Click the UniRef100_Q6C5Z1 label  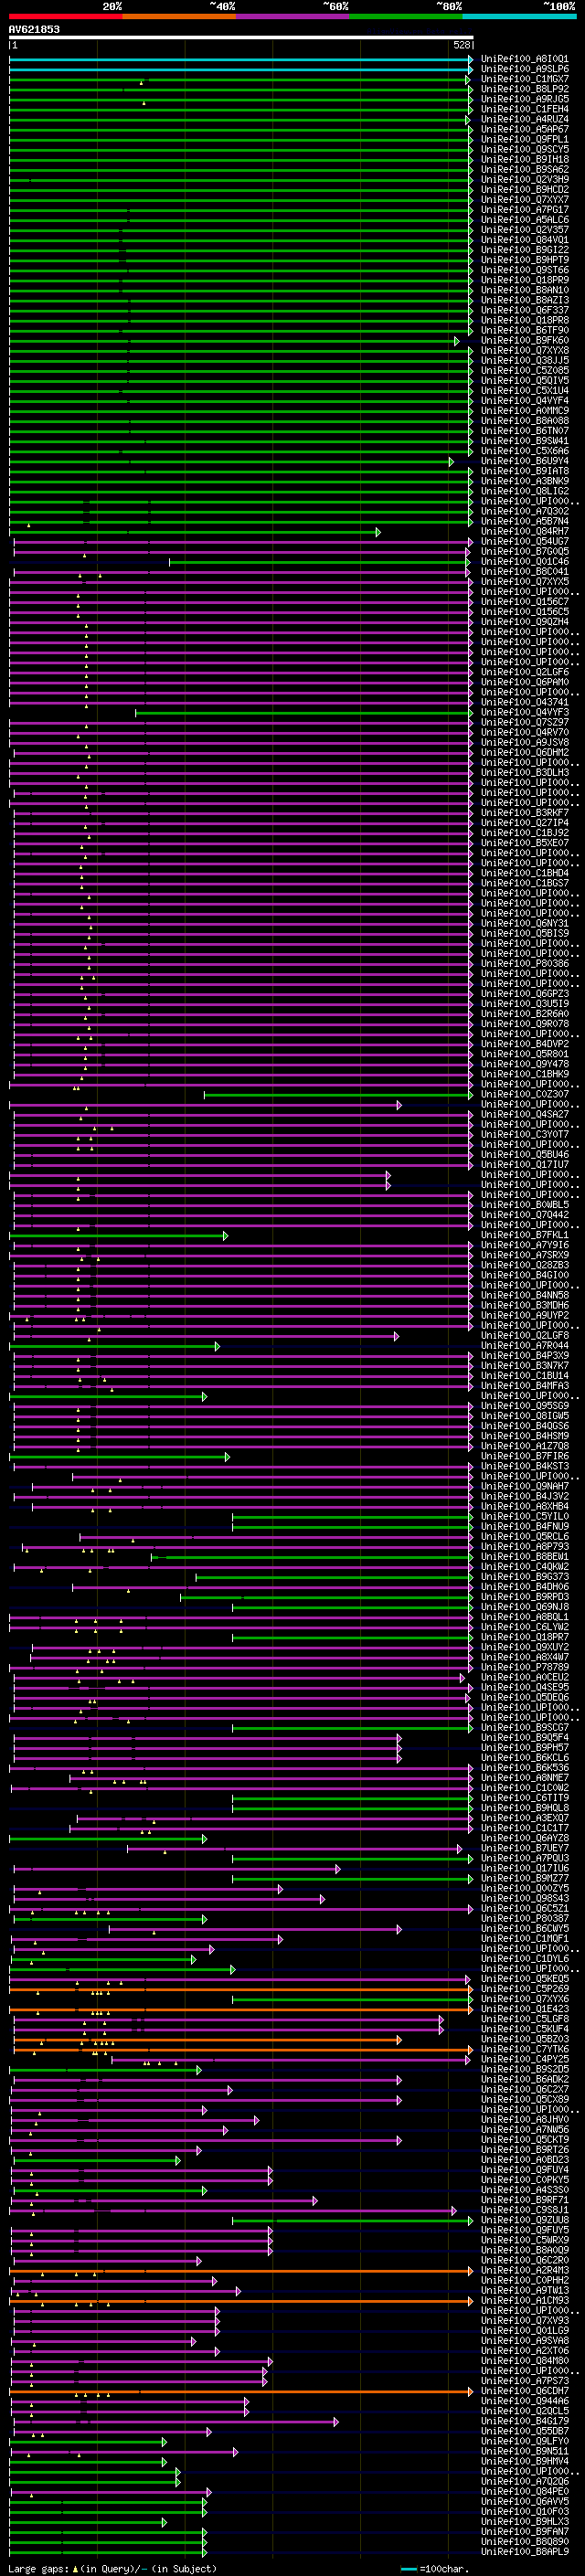[524, 1909]
